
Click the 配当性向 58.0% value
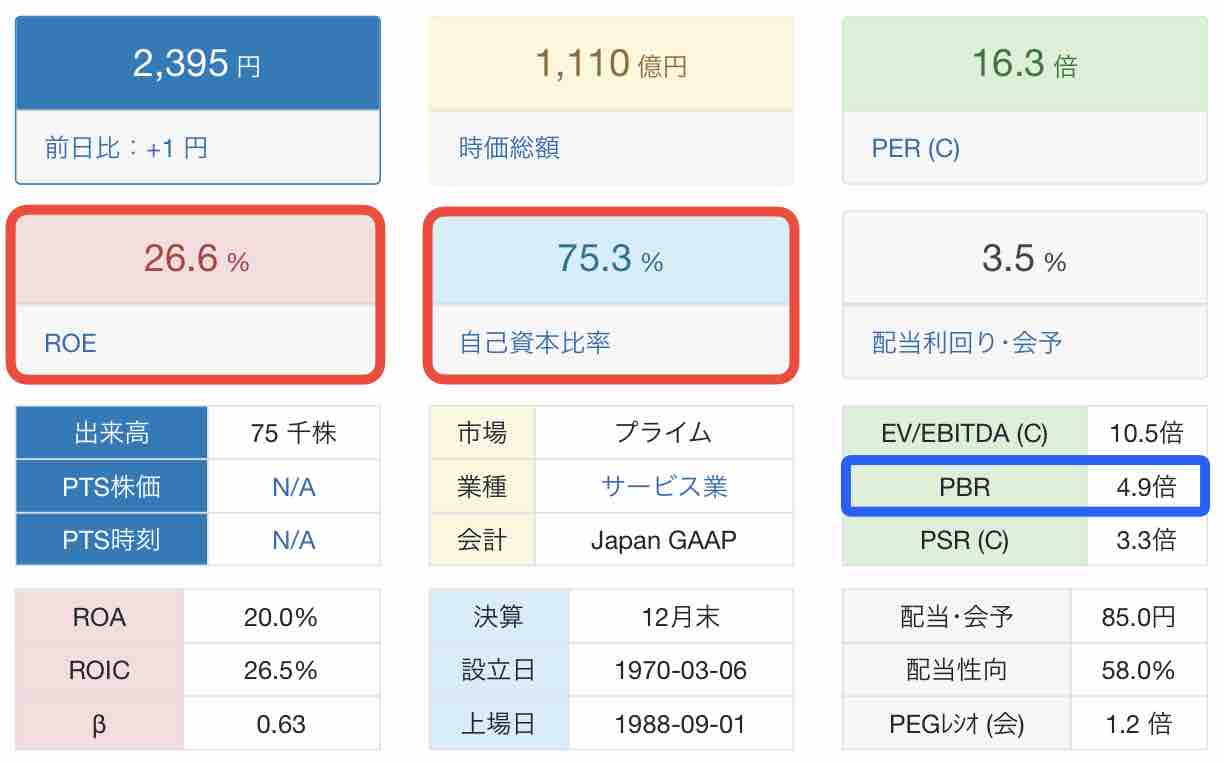(x=1138, y=669)
